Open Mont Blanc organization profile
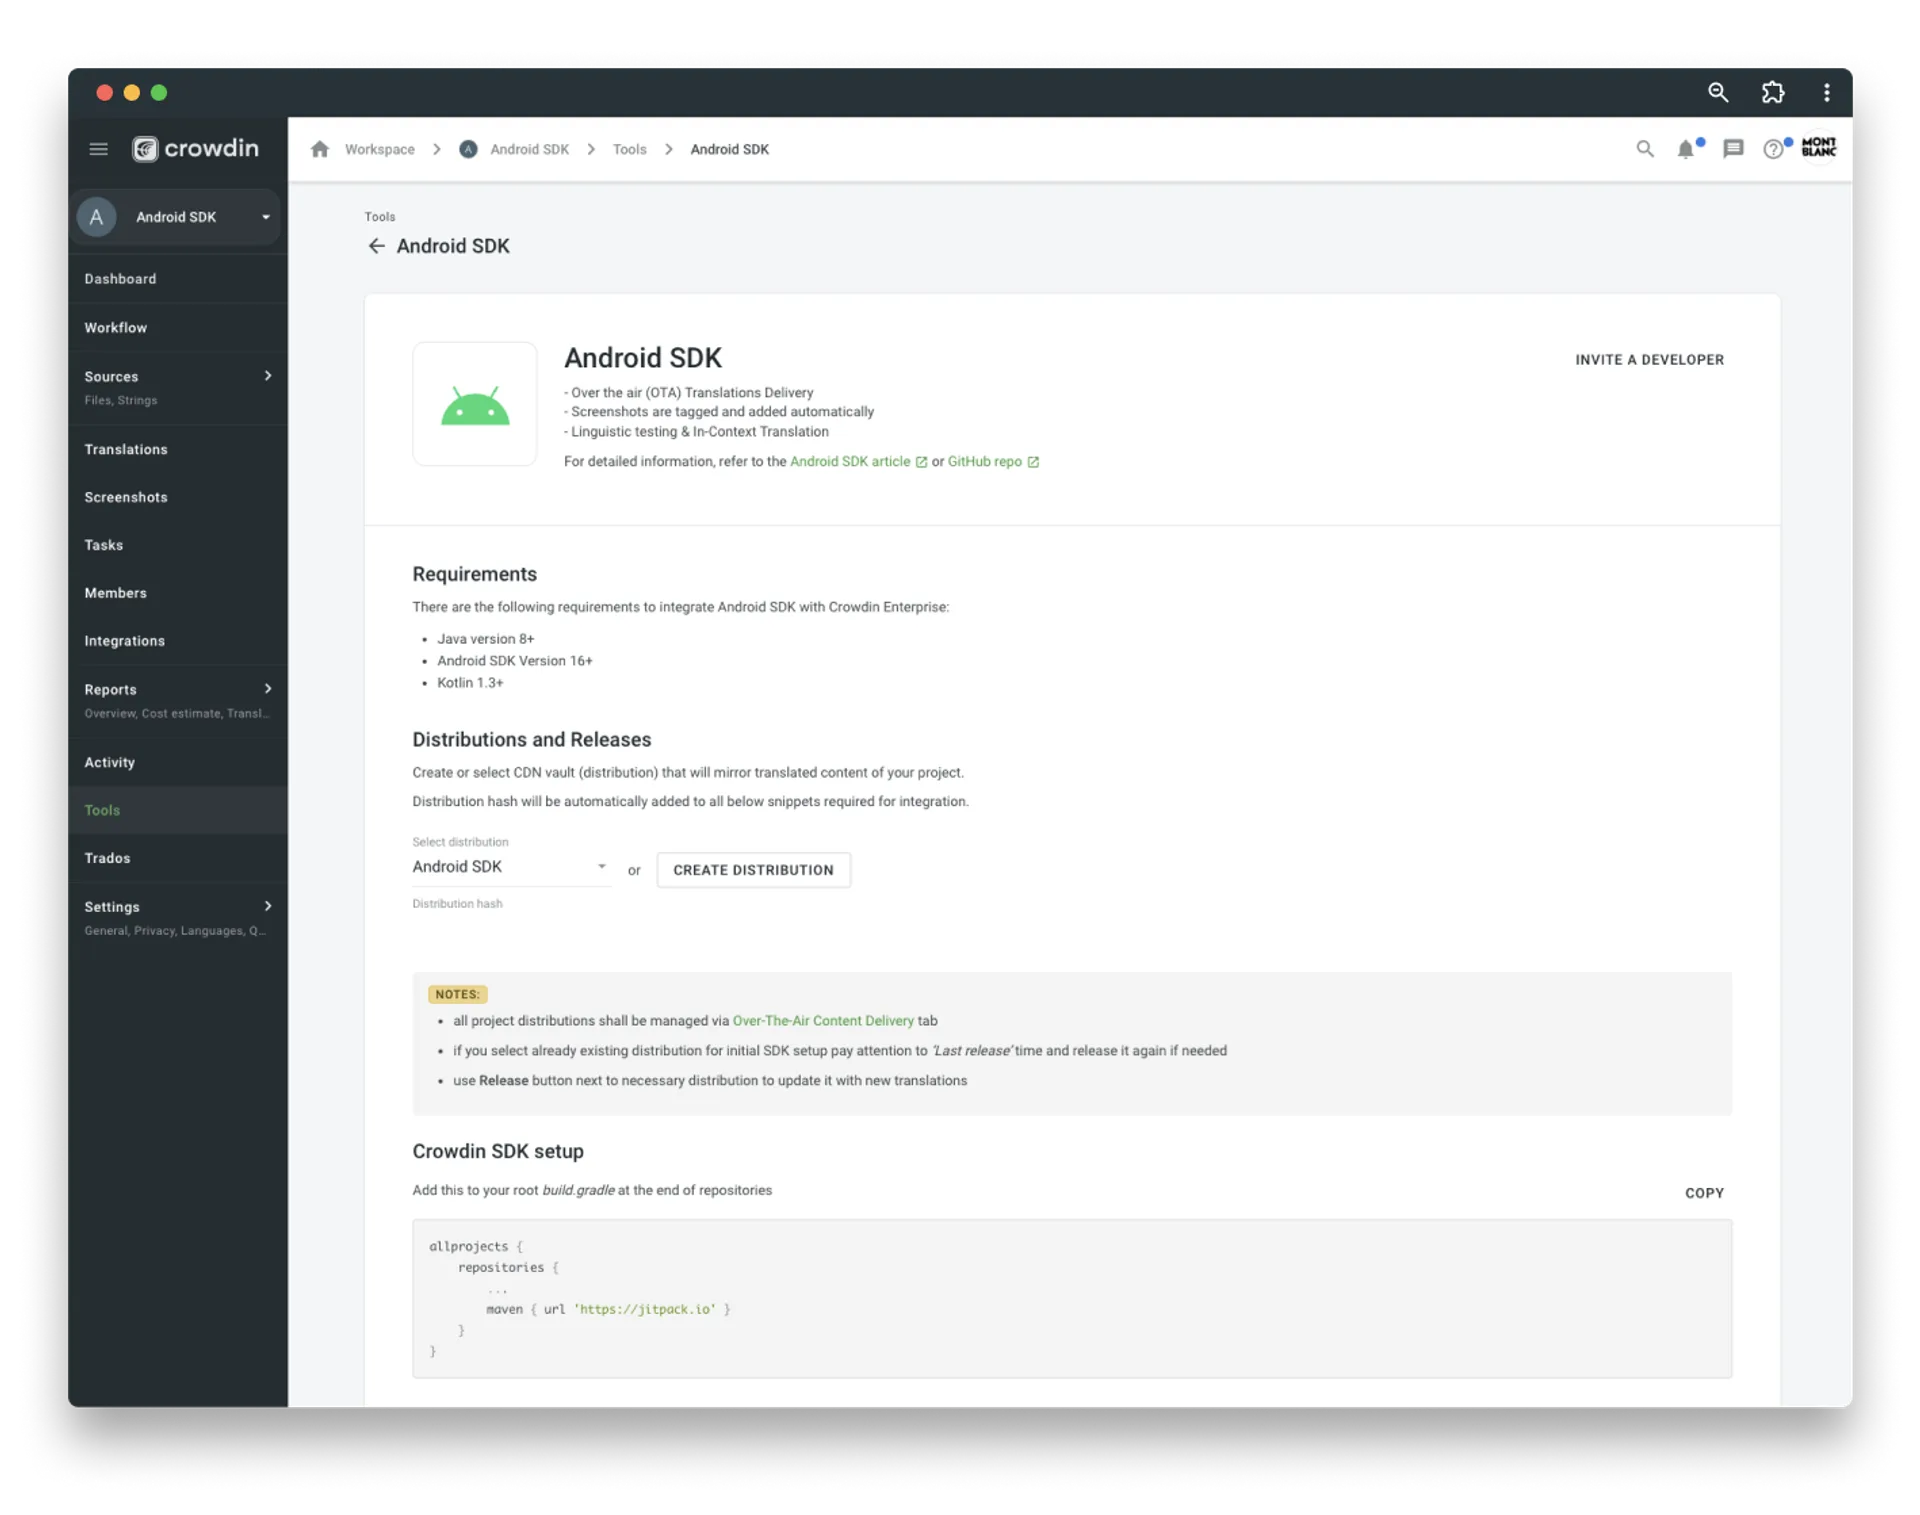 (x=1818, y=147)
